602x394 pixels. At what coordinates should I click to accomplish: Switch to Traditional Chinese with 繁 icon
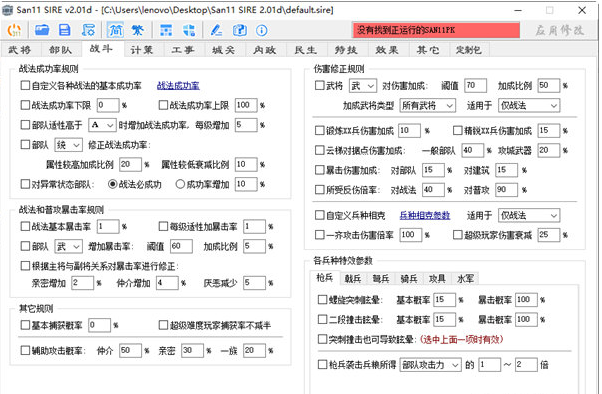137,30
